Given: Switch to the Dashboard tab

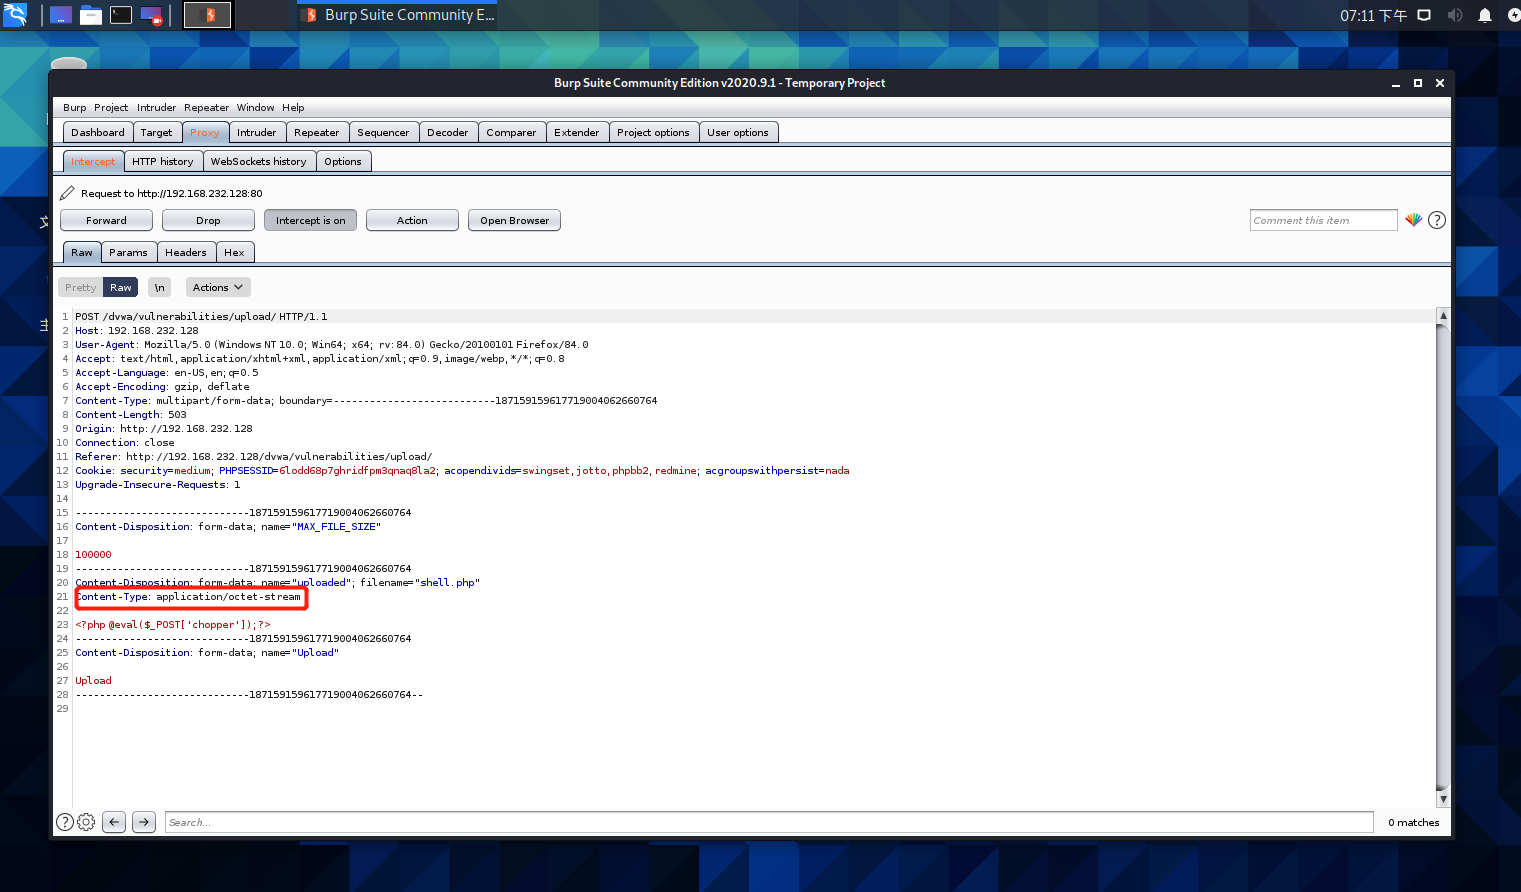Looking at the screenshot, I should point(98,132).
